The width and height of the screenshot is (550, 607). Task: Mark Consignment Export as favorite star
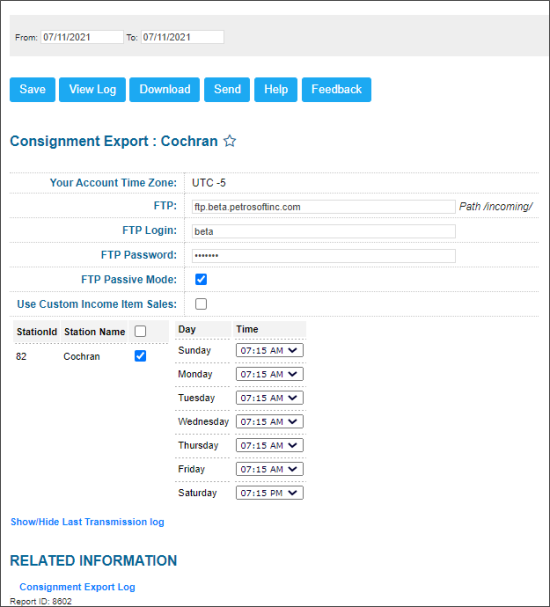pos(230,141)
